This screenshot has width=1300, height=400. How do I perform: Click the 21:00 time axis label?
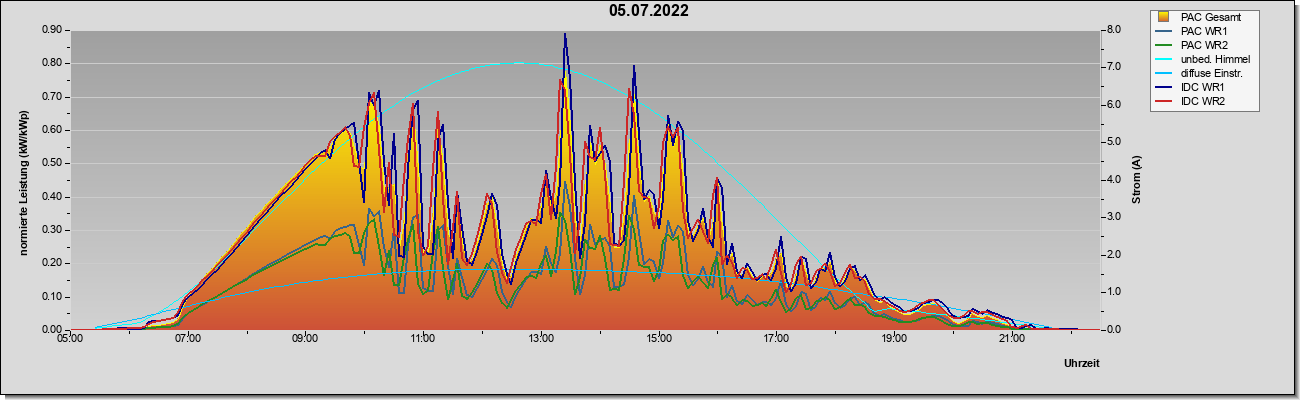[1012, 339]
